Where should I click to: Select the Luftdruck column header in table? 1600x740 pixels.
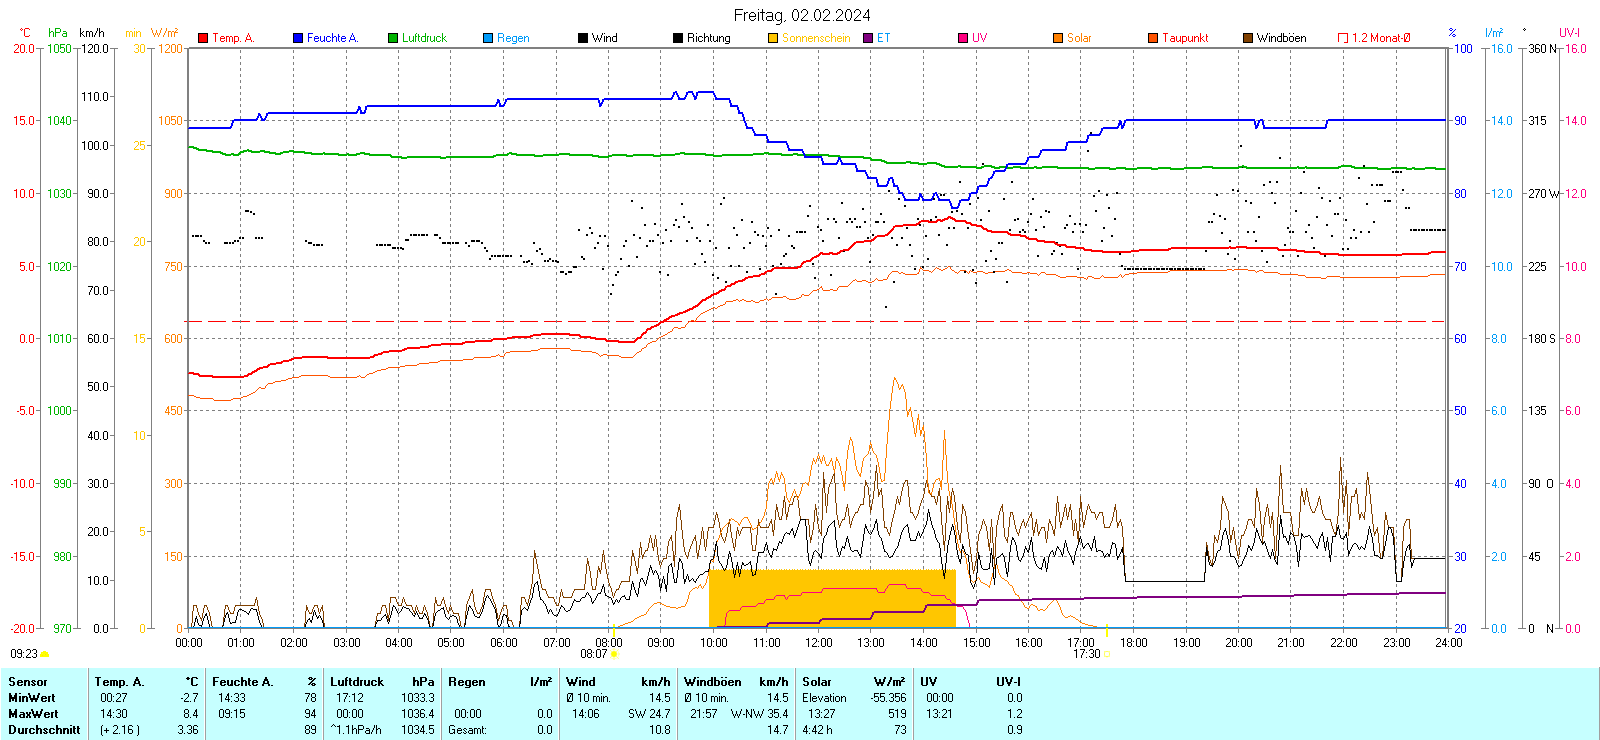pos(357,682)
